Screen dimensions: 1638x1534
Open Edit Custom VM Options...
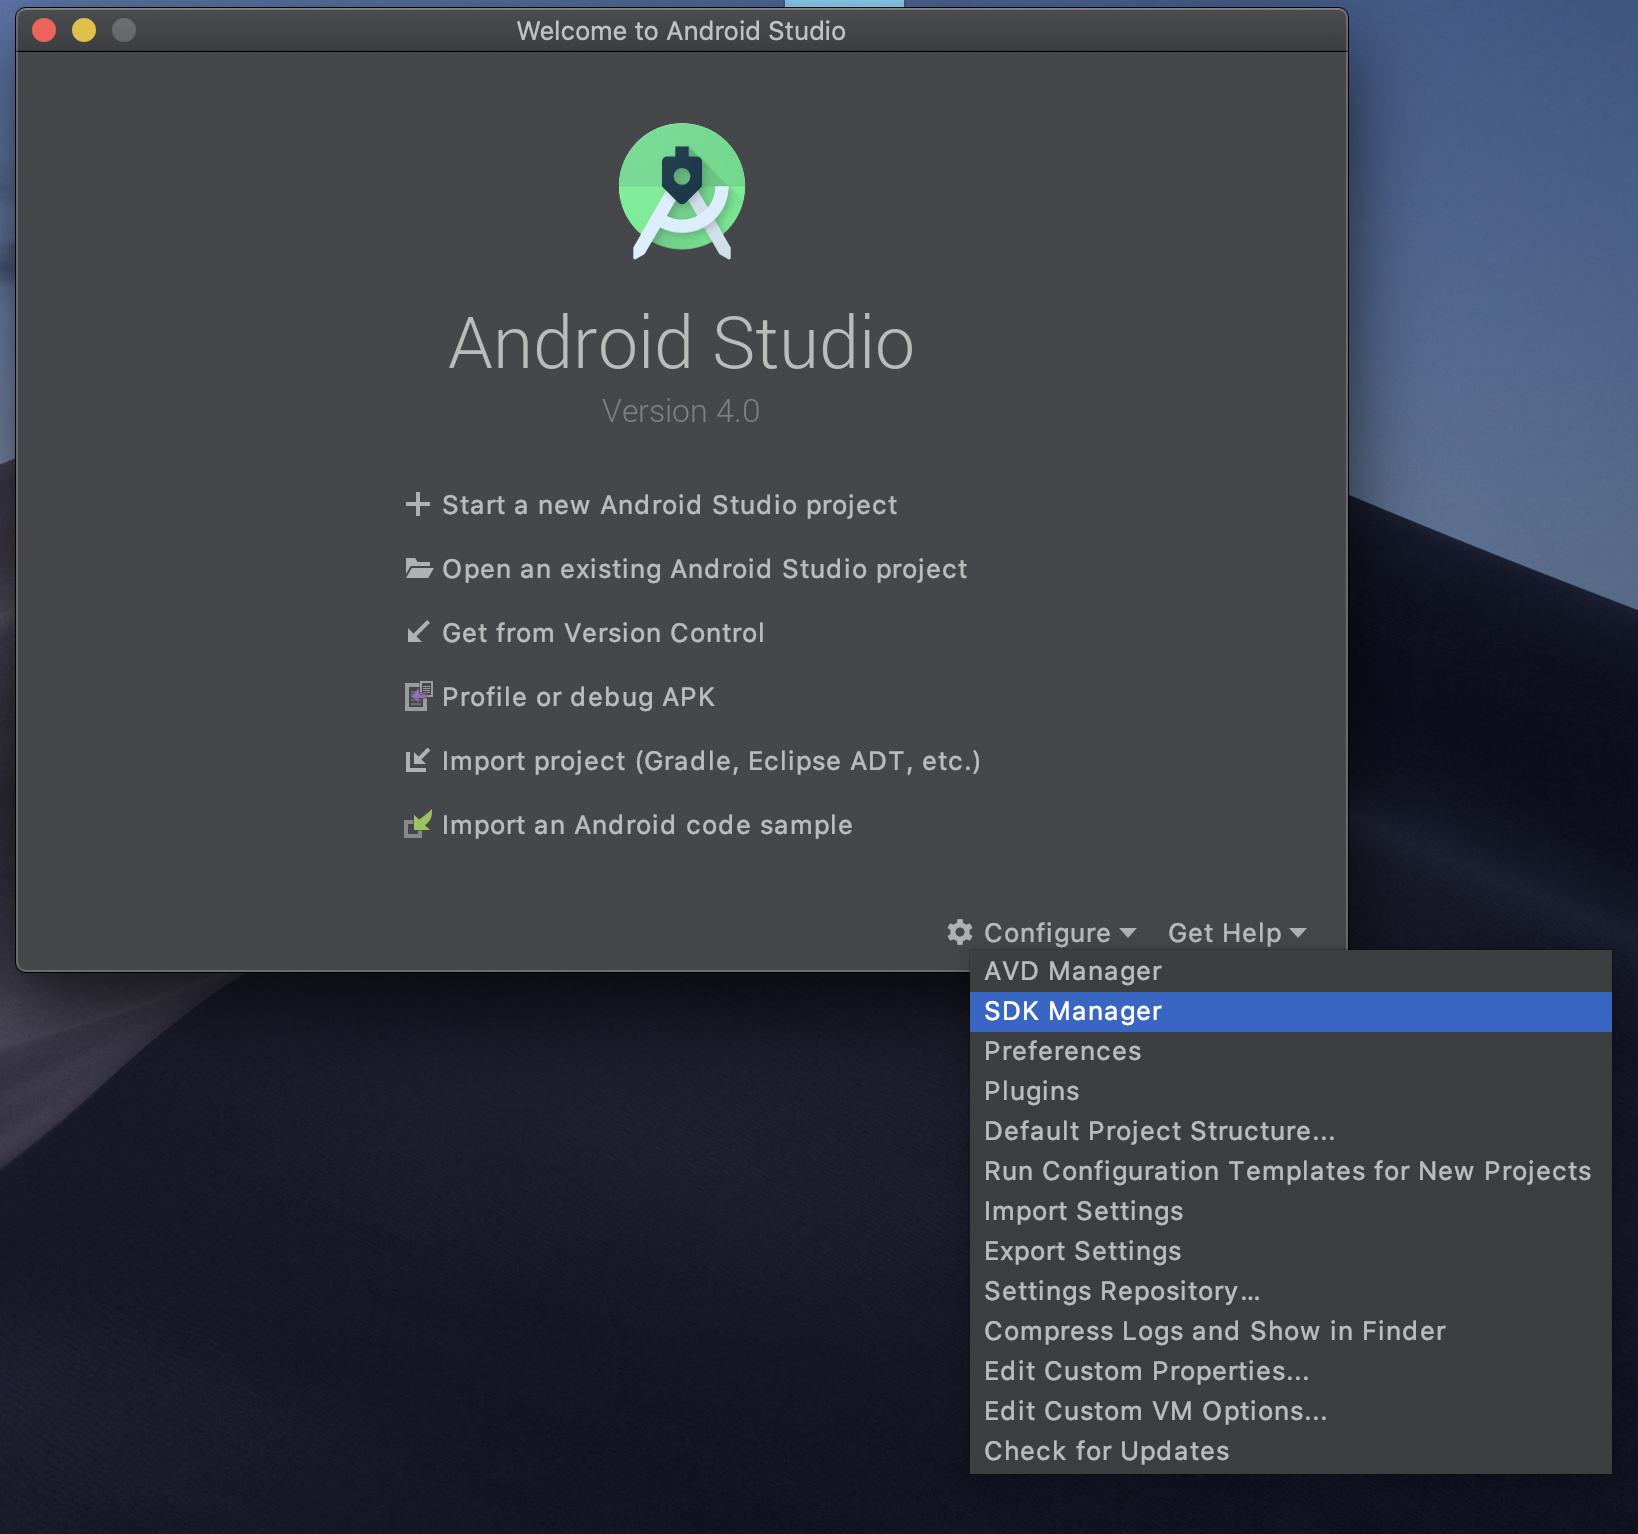[1290, 1411]
